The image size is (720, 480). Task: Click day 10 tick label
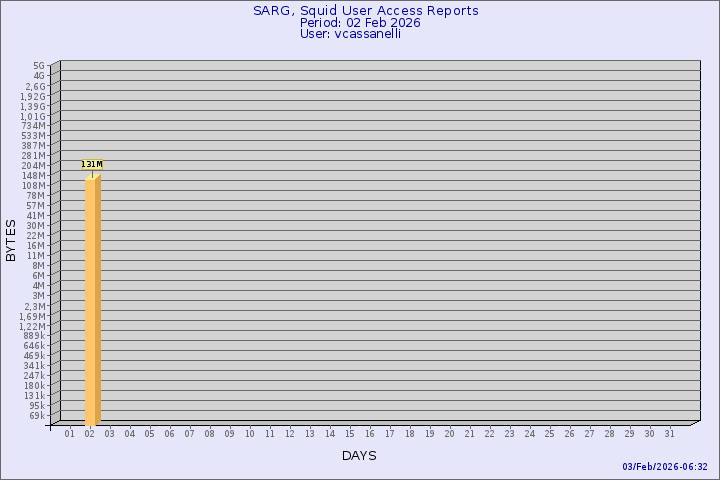pyautogui.click(x=249, y=434)
